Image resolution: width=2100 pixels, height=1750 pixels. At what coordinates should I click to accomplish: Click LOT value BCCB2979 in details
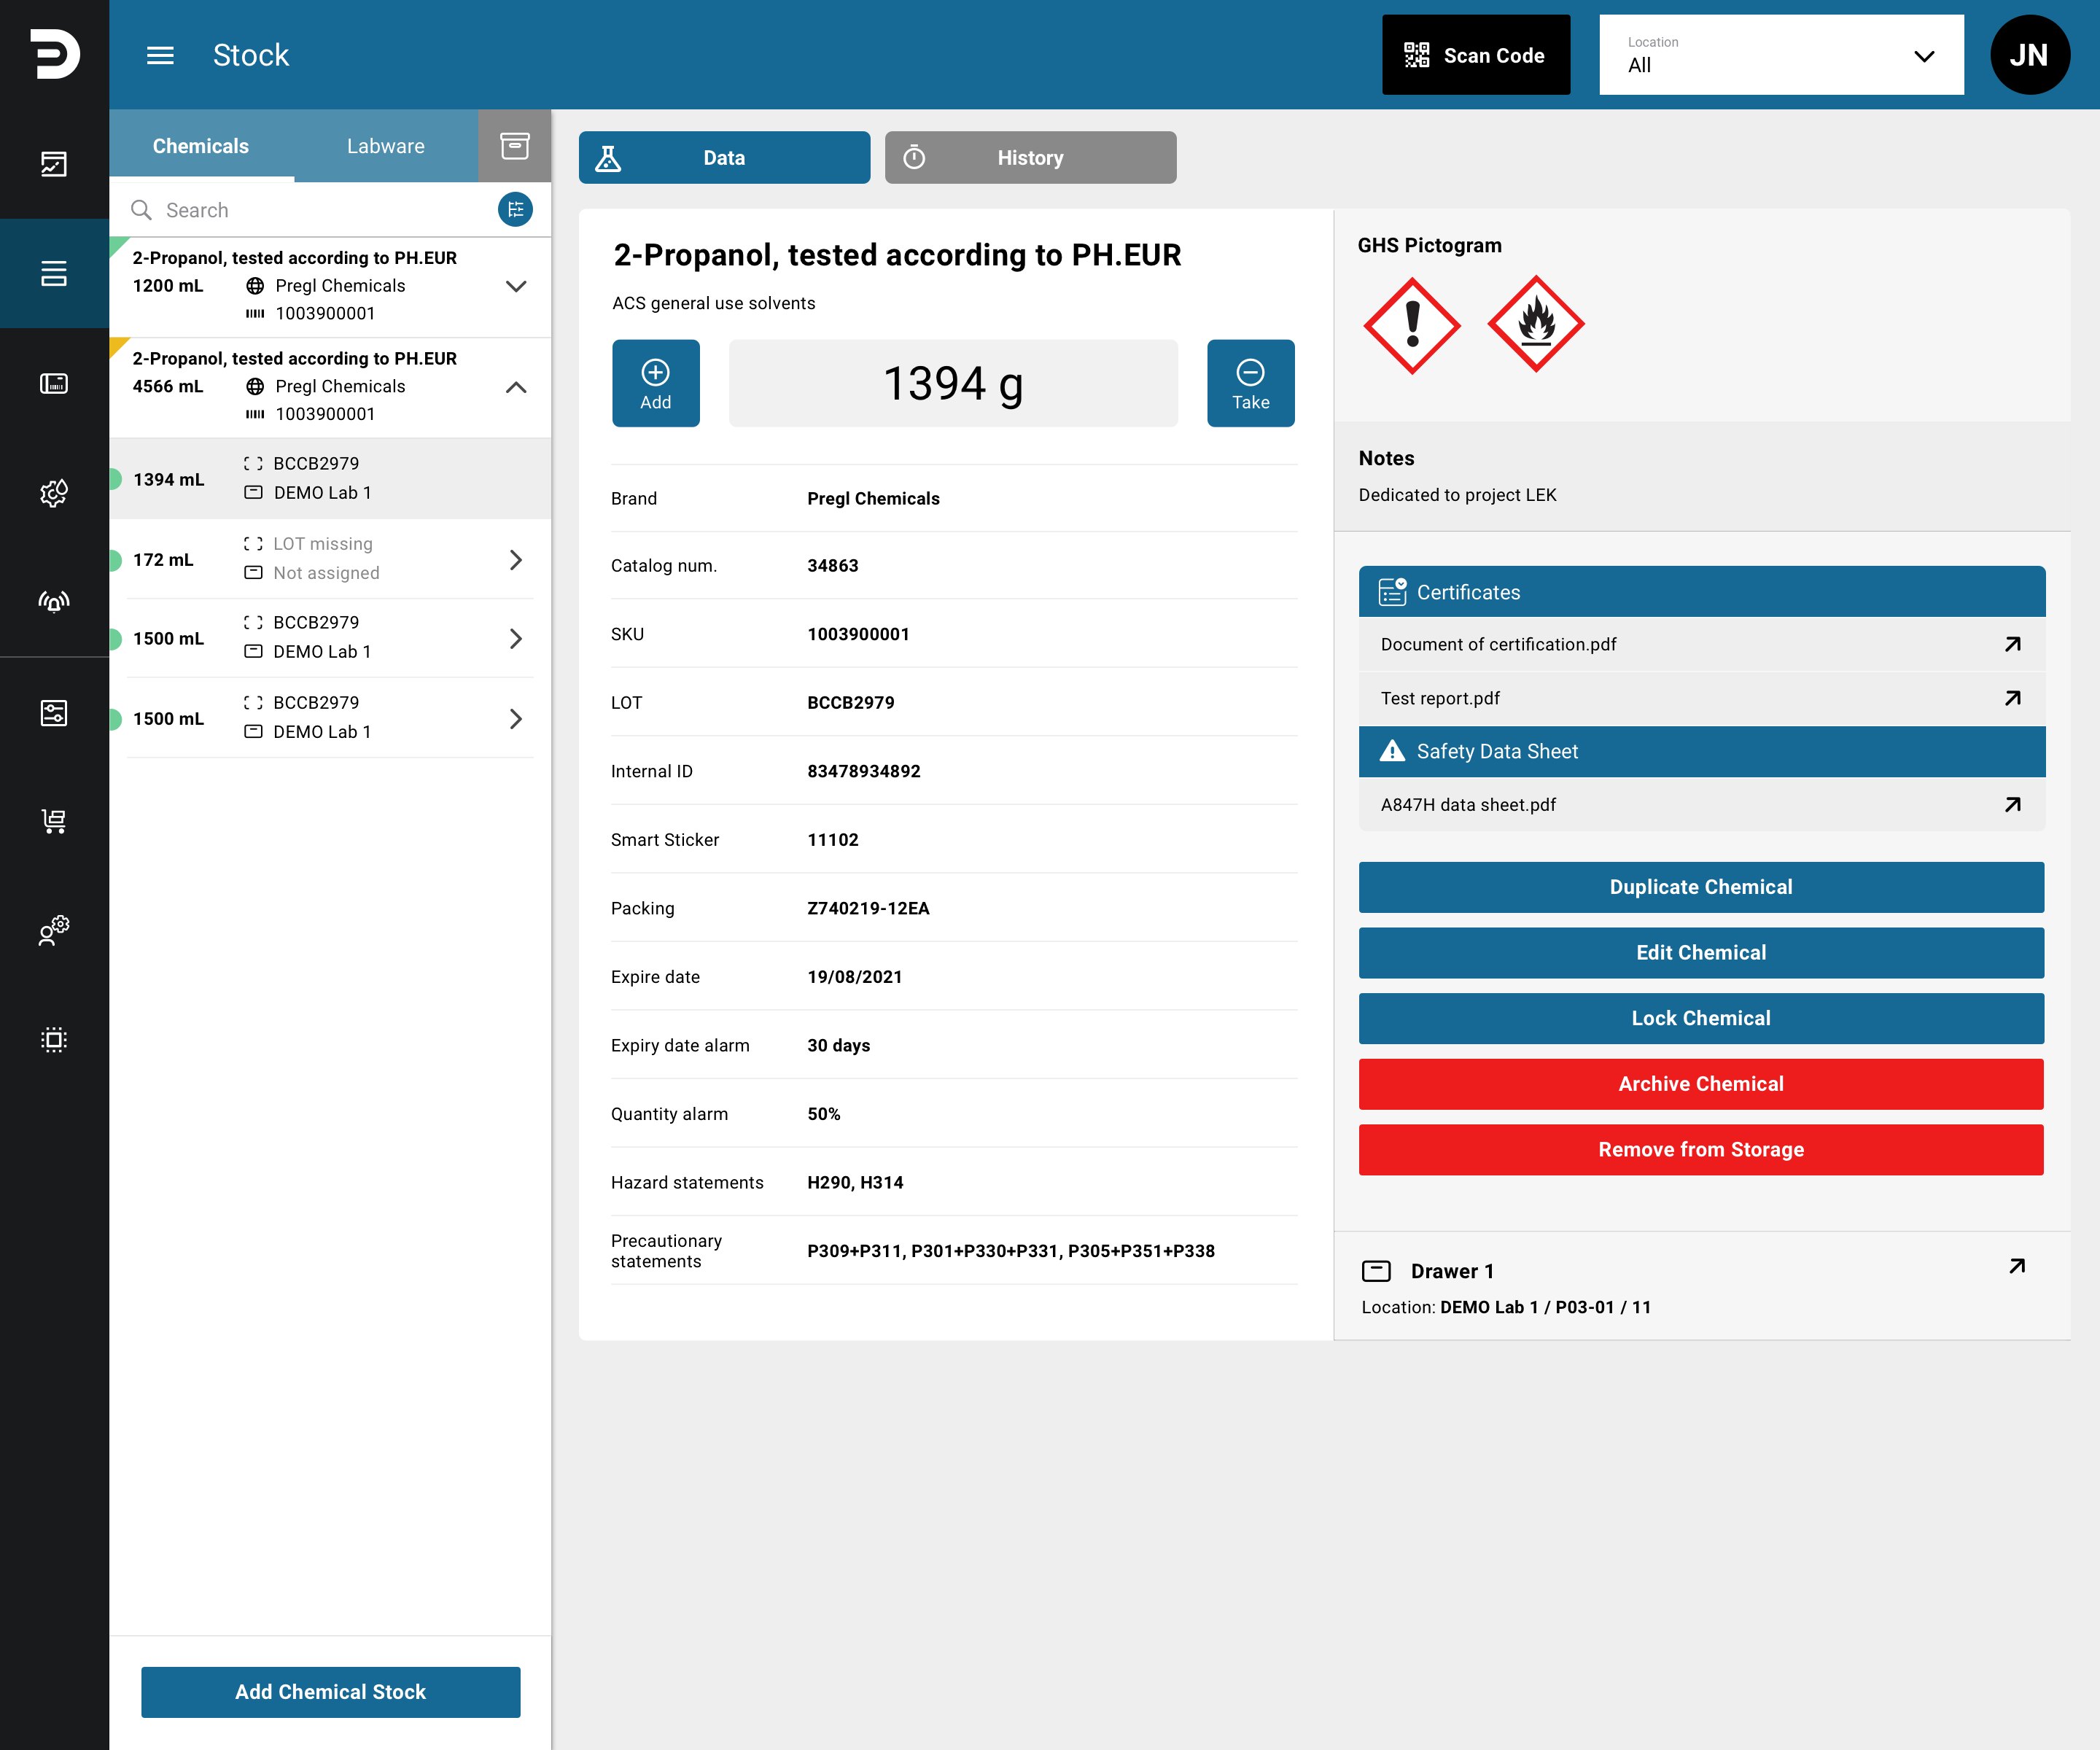tap(851, 702)
